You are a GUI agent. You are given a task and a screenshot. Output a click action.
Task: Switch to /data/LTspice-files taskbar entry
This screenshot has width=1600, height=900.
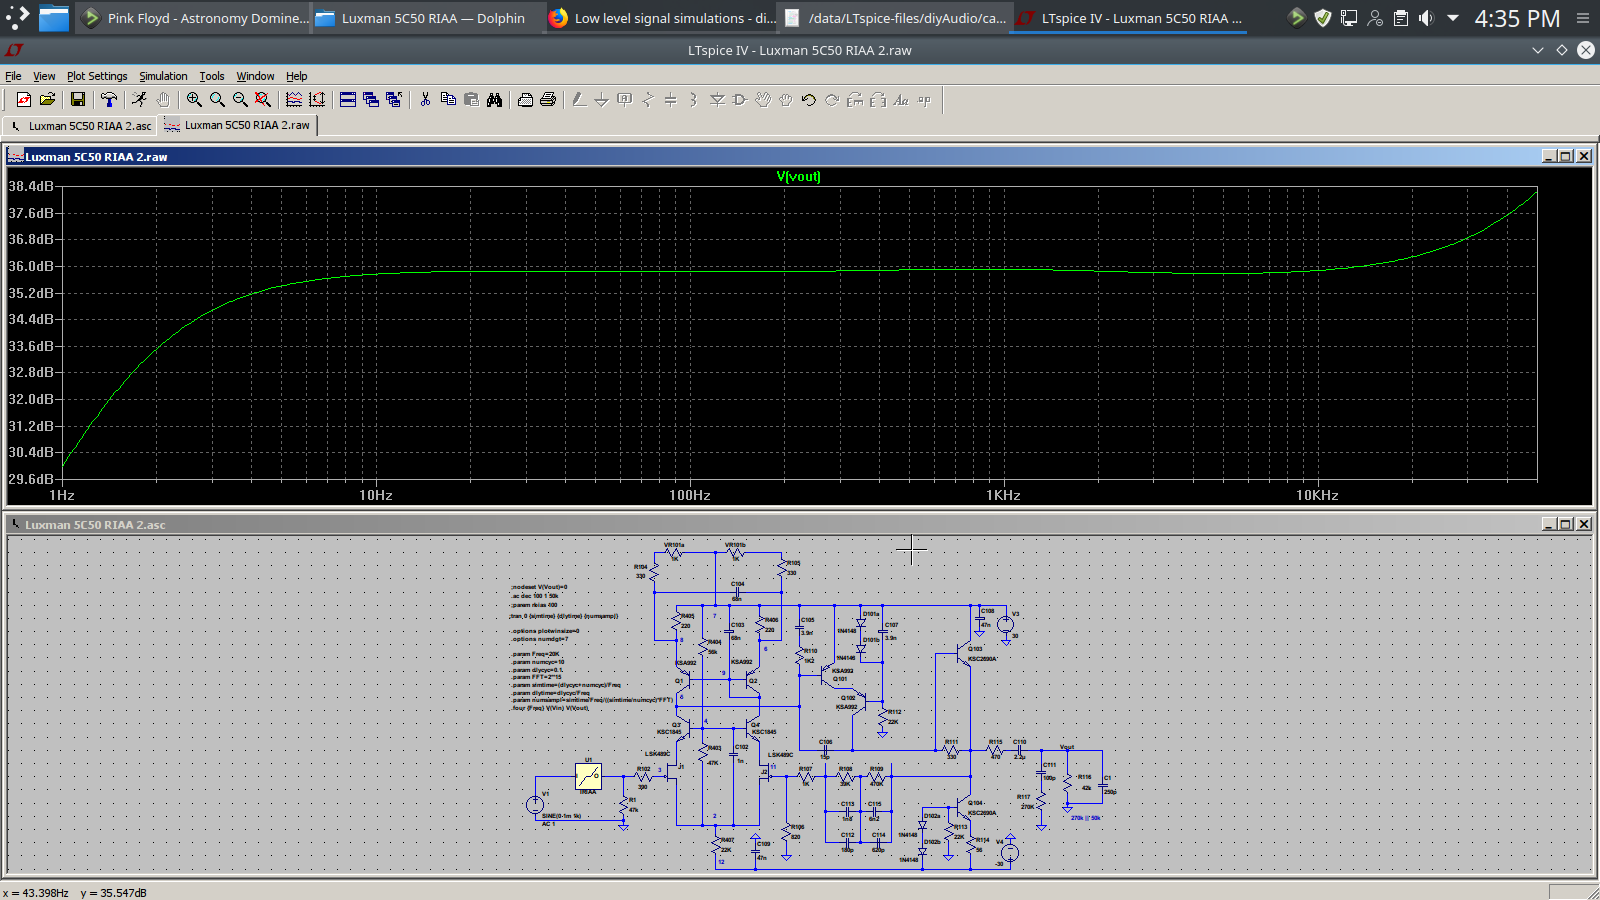pyautogui.click(x=895, y=18)
